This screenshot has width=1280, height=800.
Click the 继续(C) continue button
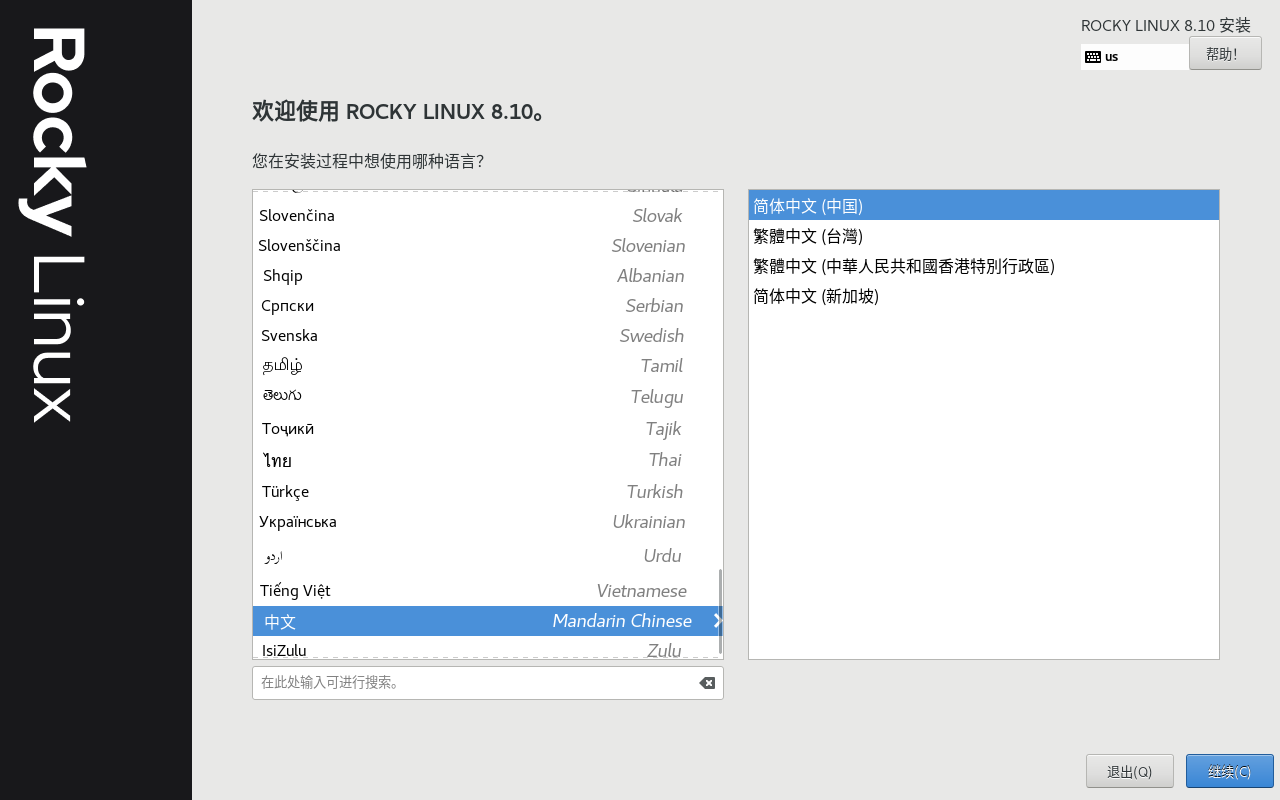click(1230, 771)
